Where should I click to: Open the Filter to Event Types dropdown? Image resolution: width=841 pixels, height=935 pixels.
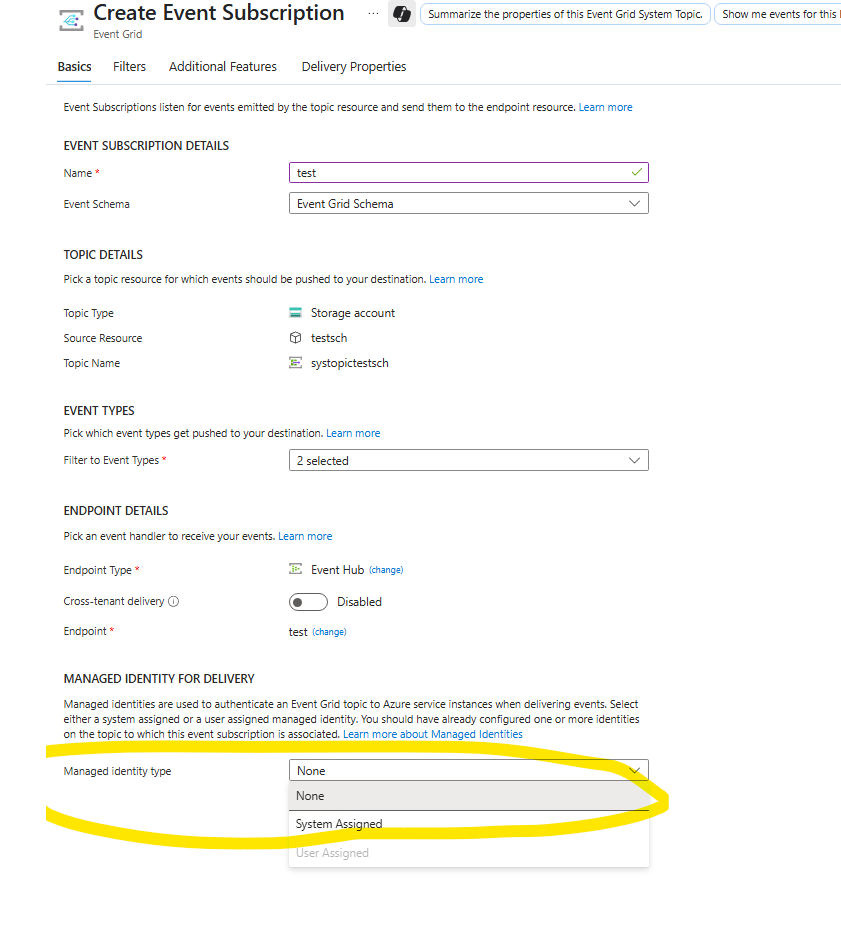469,460
